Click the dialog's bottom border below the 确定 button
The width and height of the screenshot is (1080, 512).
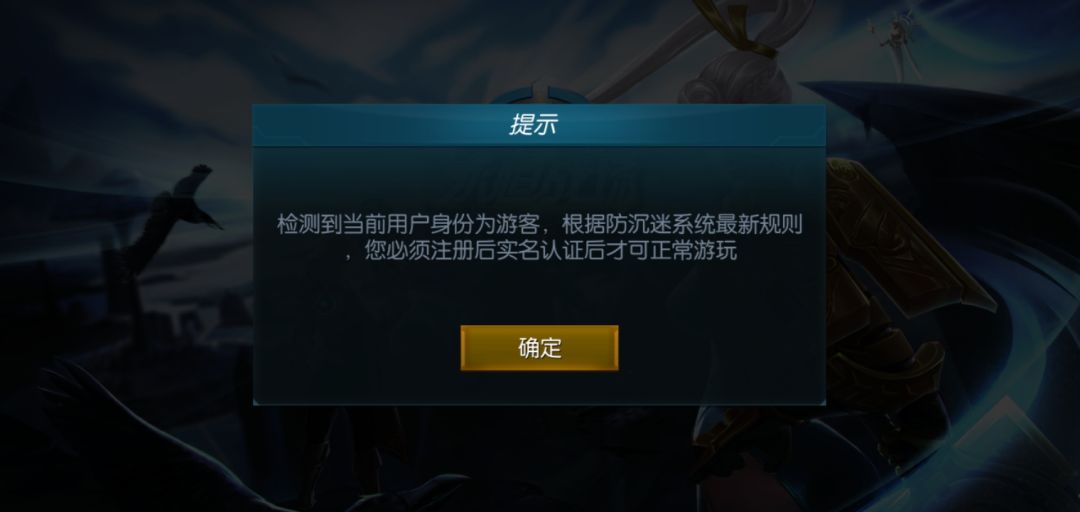coord(539,402)
